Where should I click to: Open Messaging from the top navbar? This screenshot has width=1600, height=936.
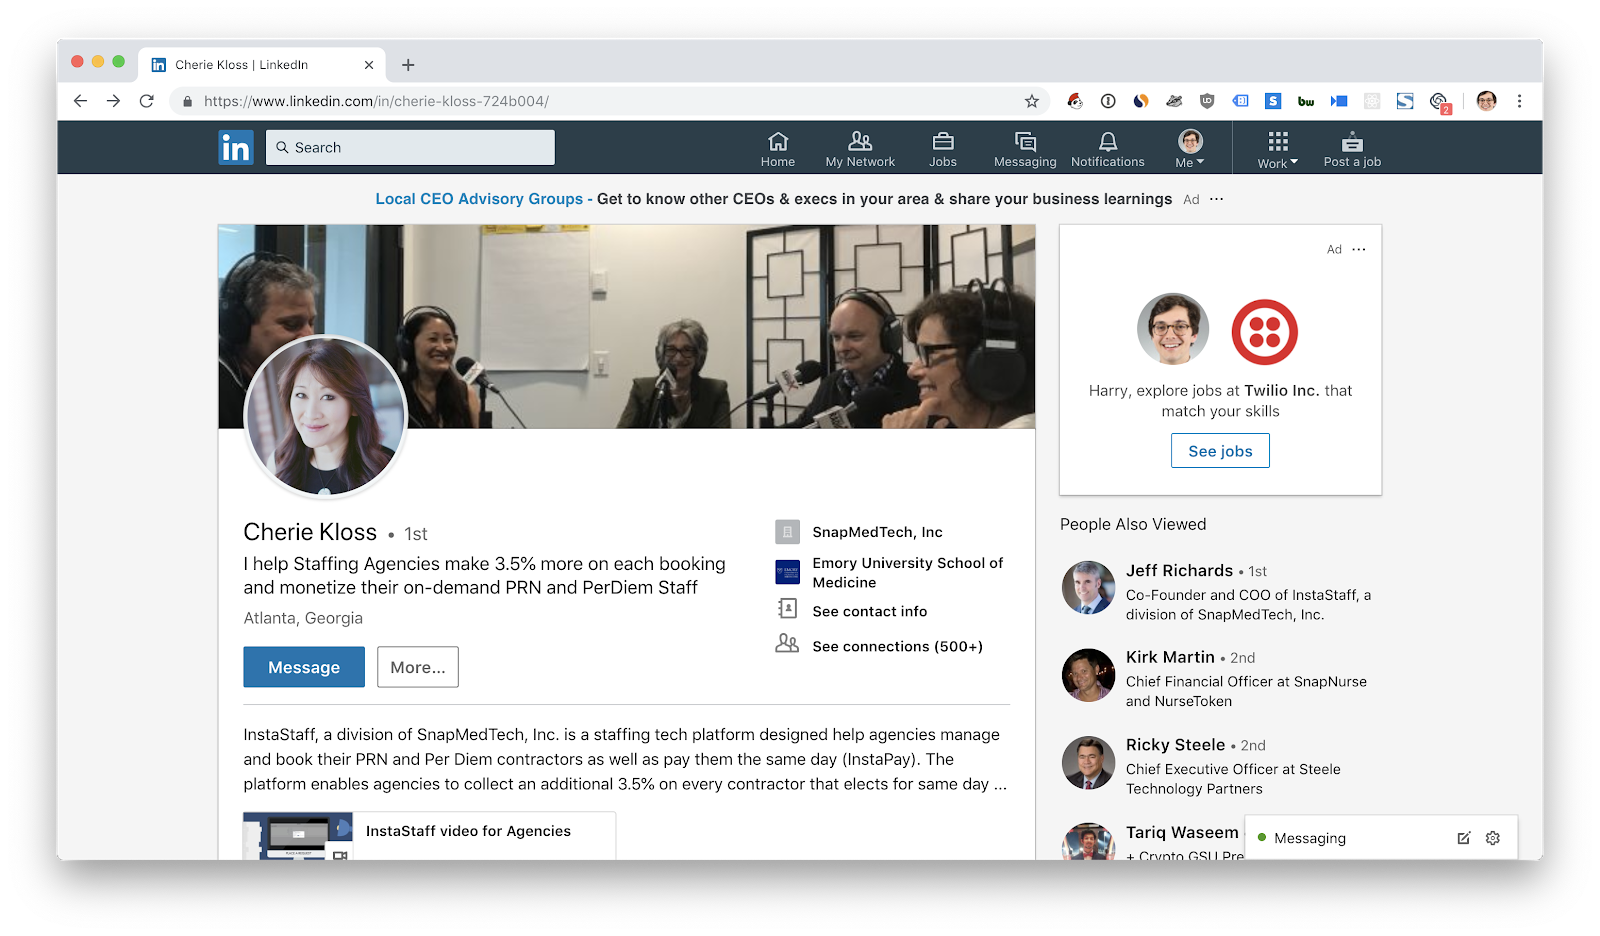click(x=1025, y=149)
